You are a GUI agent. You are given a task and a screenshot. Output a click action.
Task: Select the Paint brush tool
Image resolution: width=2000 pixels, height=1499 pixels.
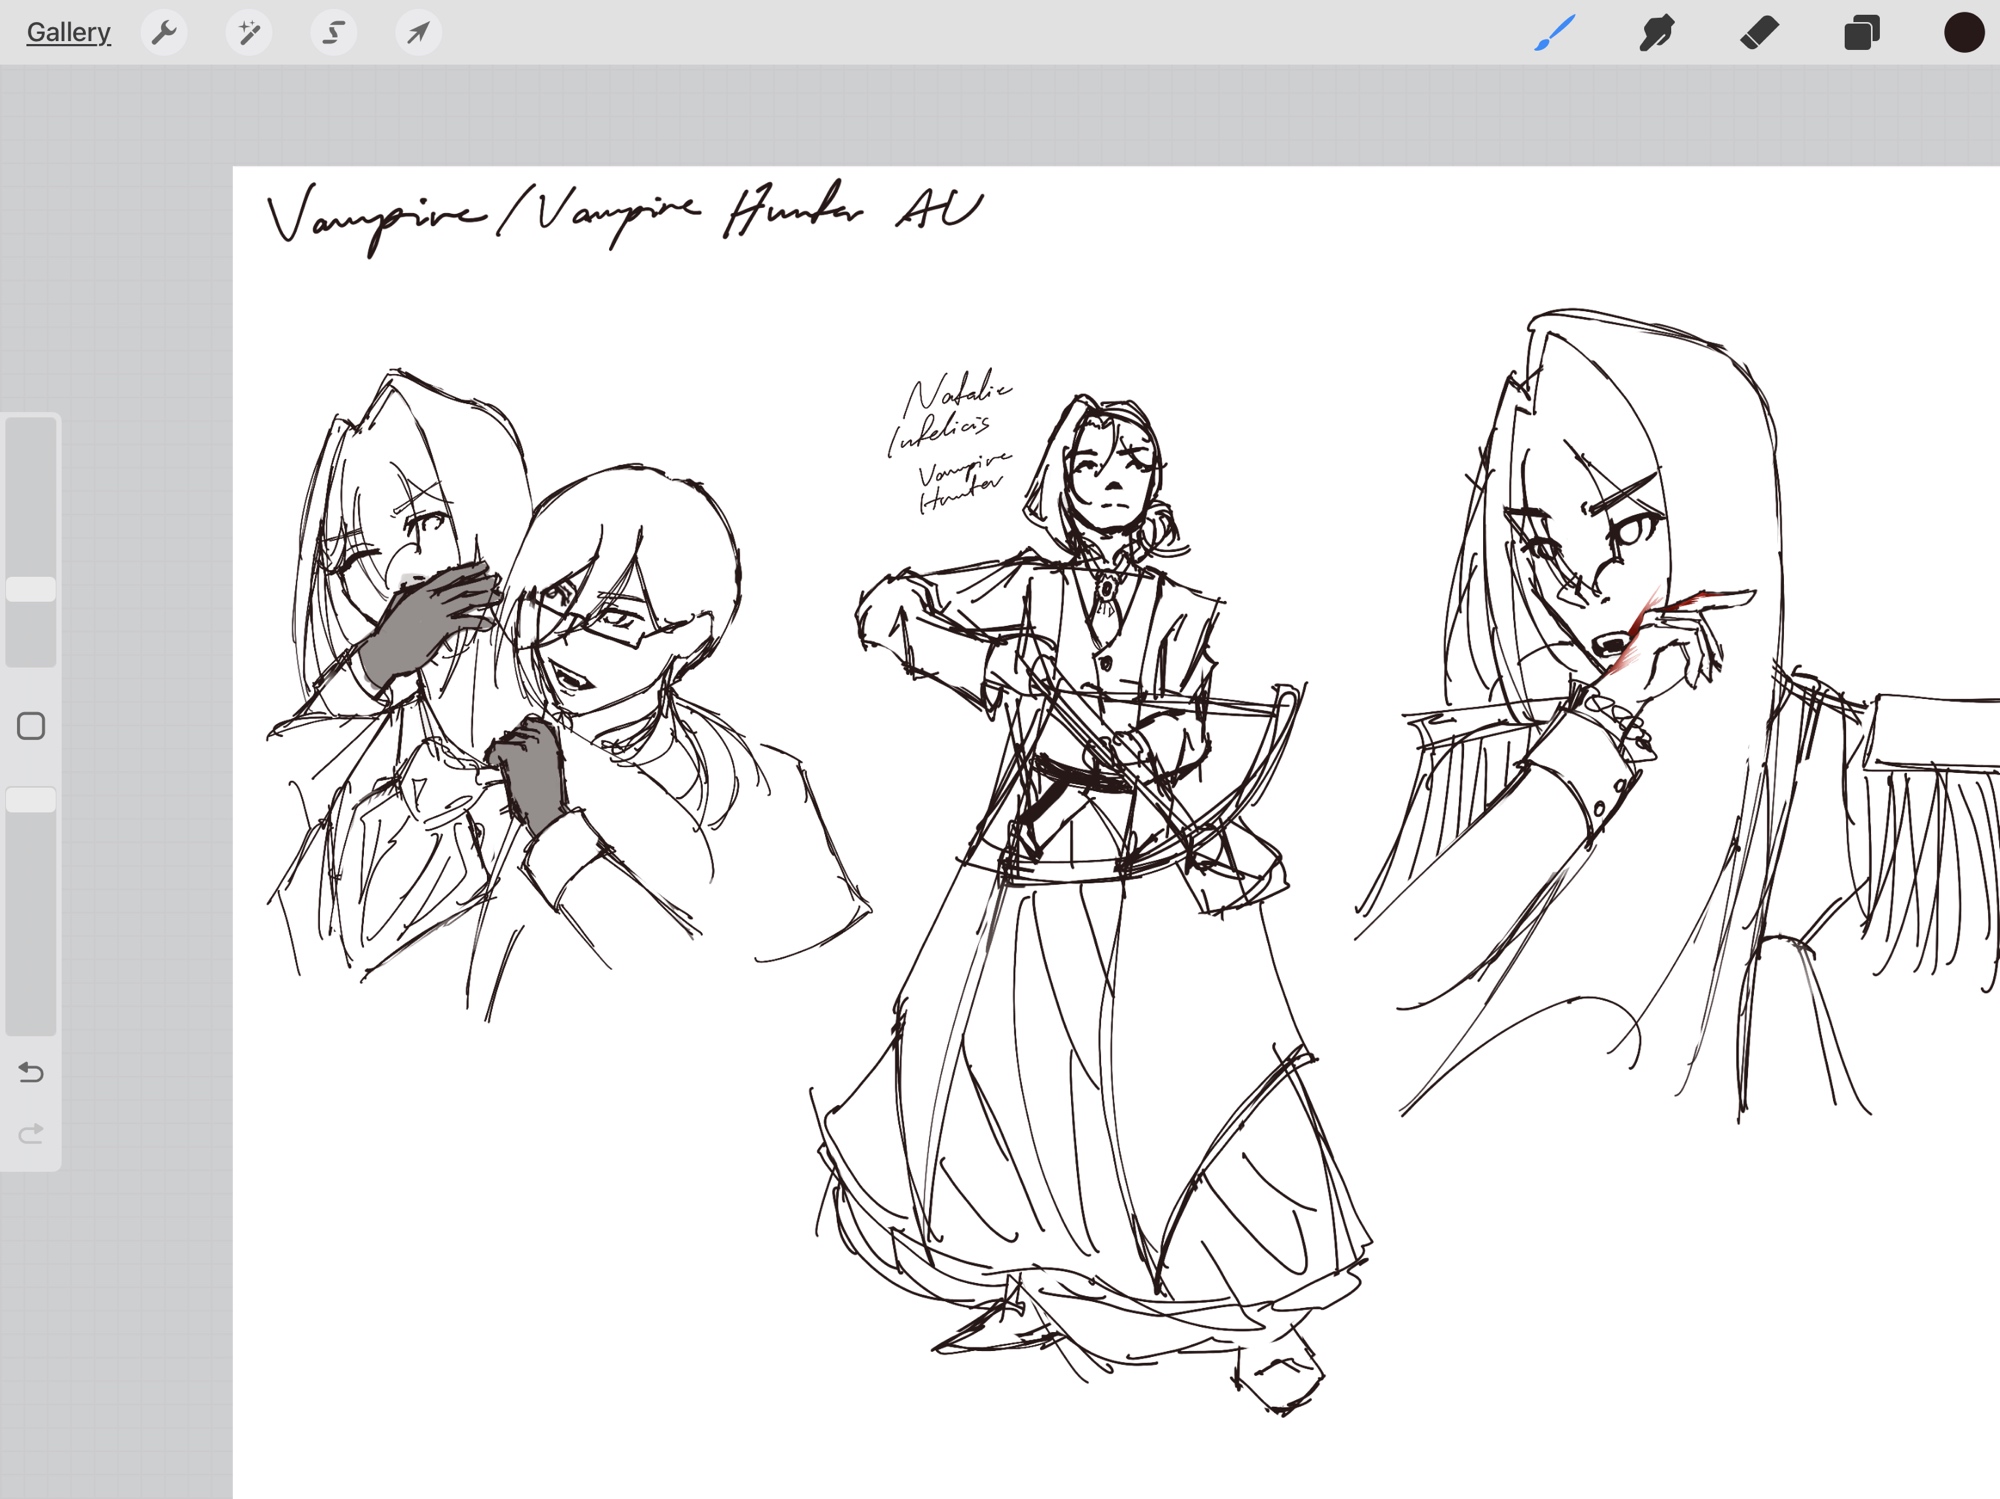point(1555,33)
